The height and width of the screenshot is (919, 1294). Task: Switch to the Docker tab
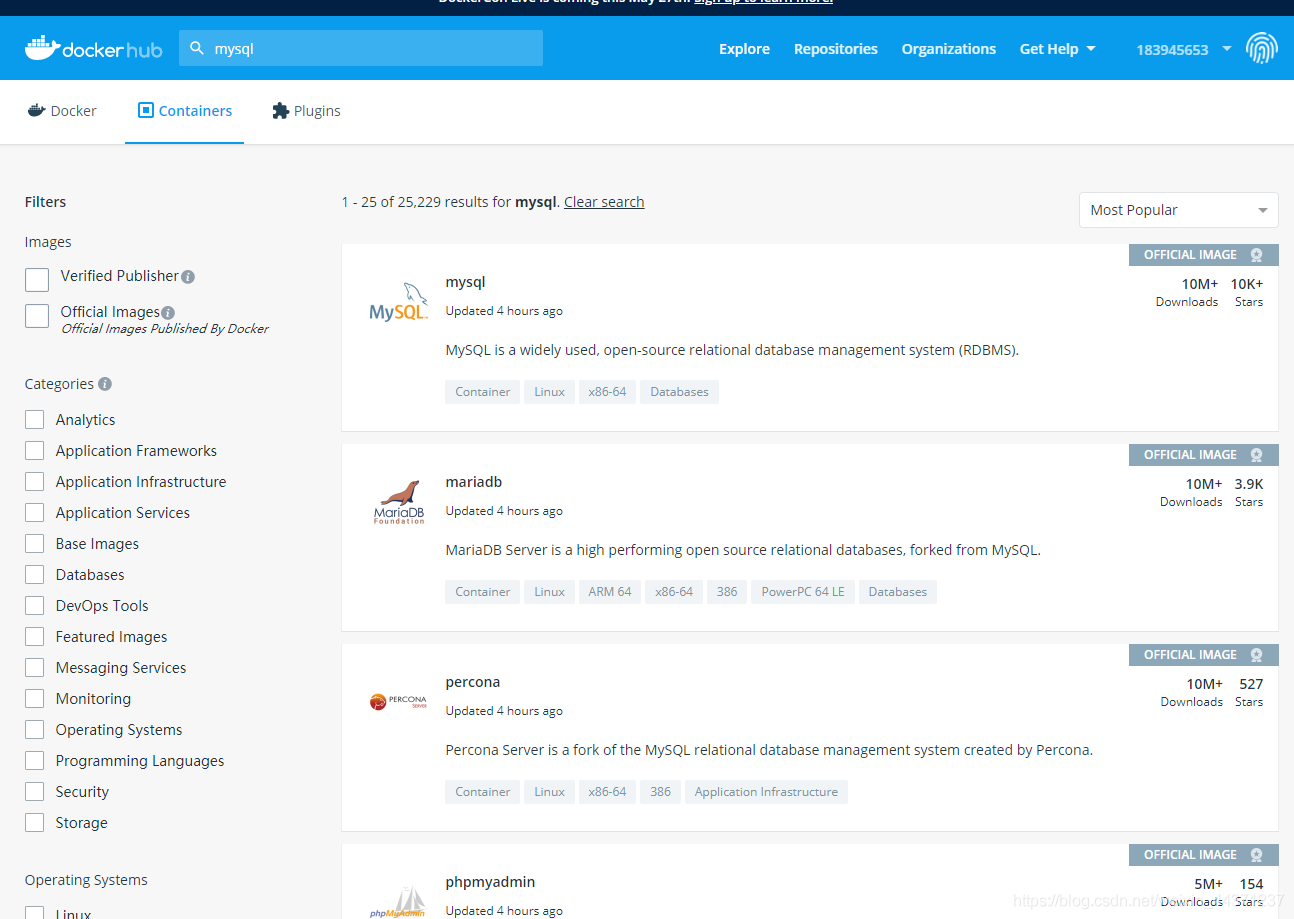[x=62, y=111]
